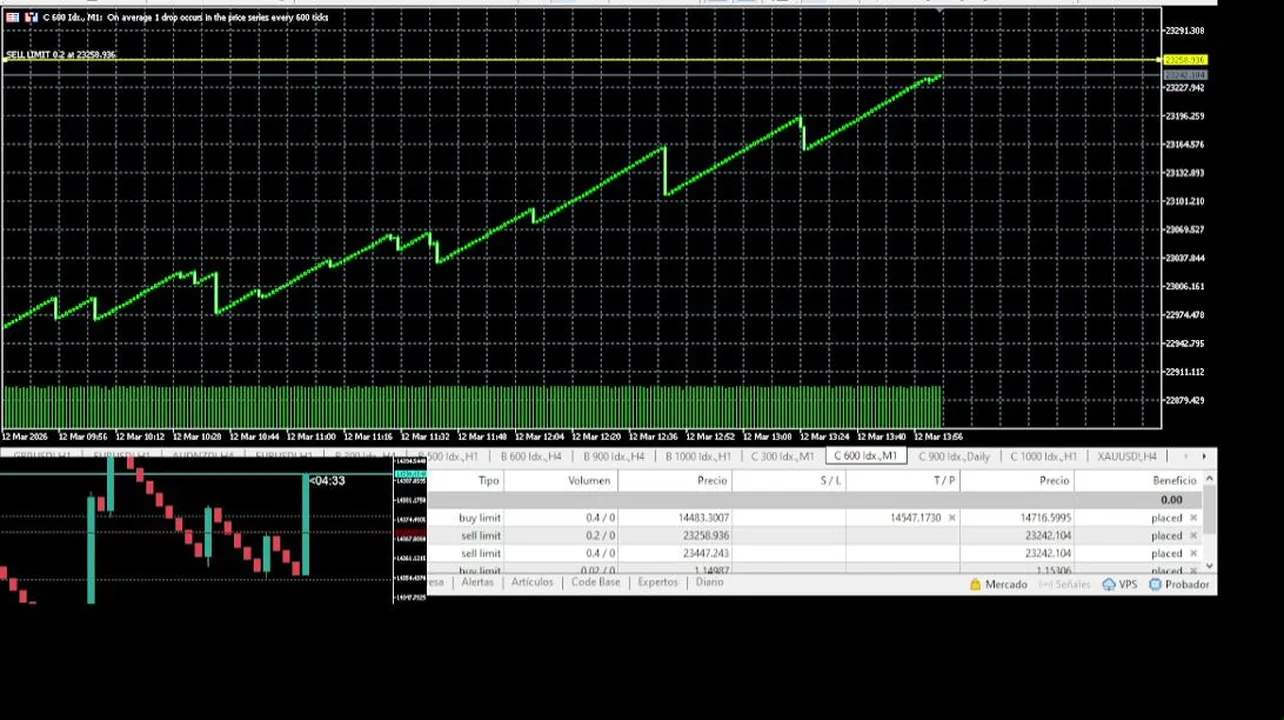Click the one-click trading icon on the chart
This screenshot has width=1284, height=720.
coord(12,17)
